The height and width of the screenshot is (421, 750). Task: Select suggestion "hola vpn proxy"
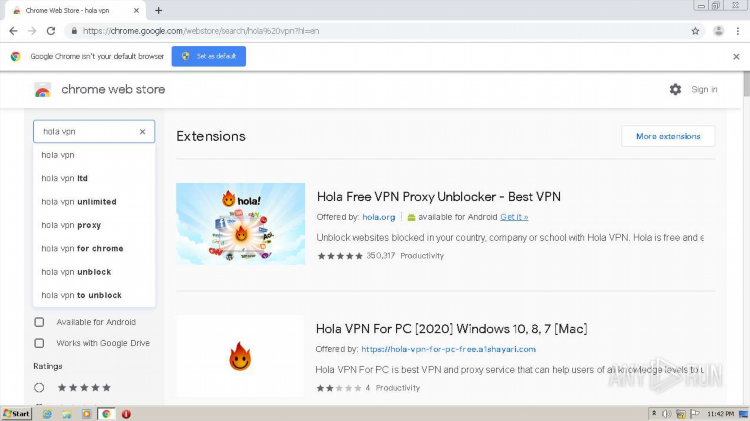point(94,225)
